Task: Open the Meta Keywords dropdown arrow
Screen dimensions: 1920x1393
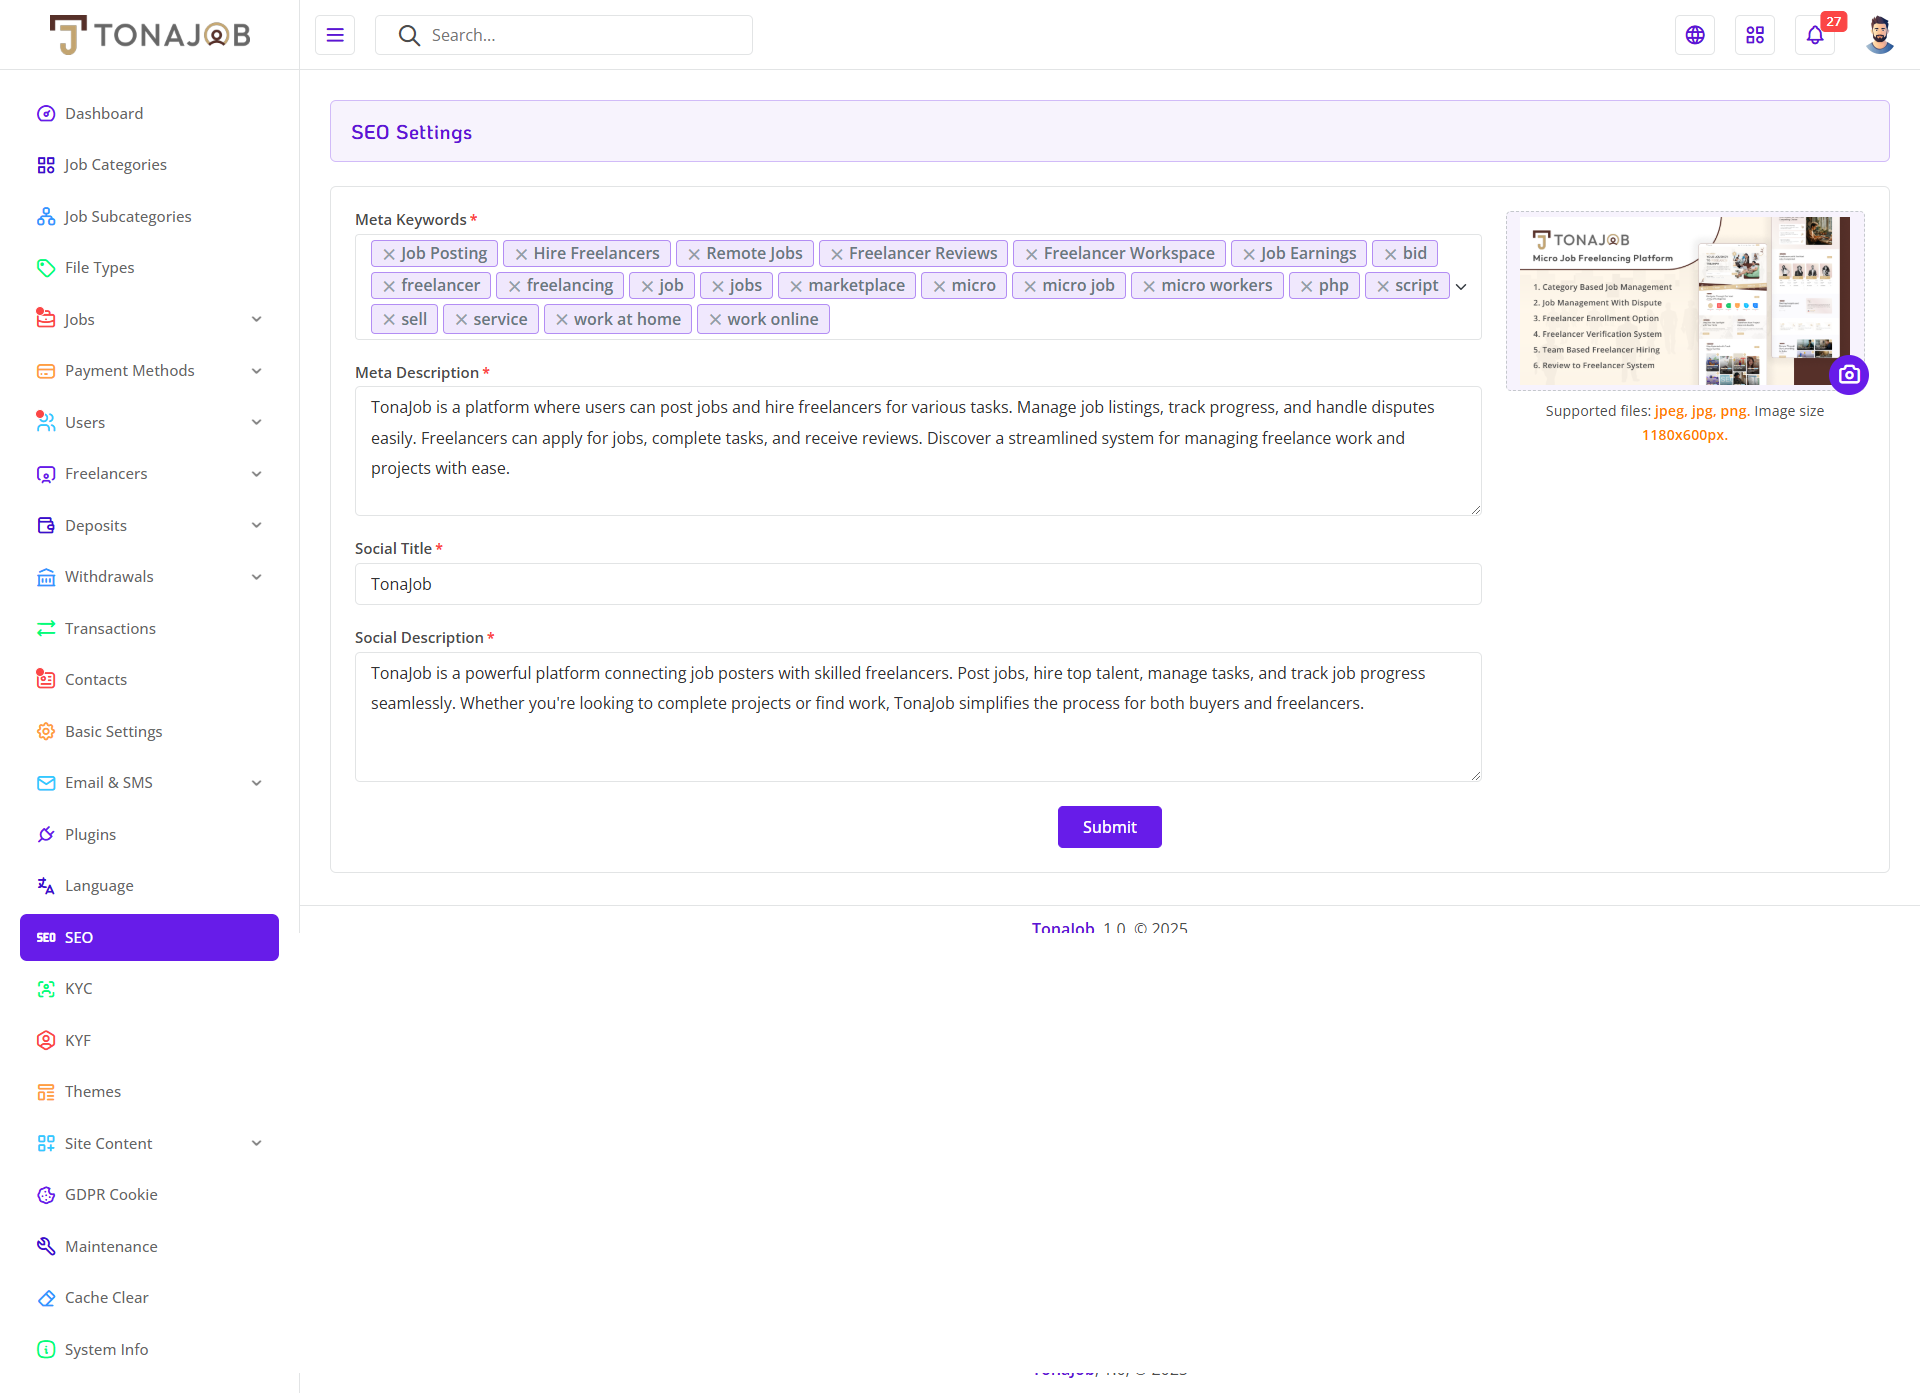Action: pos(1461,287)
